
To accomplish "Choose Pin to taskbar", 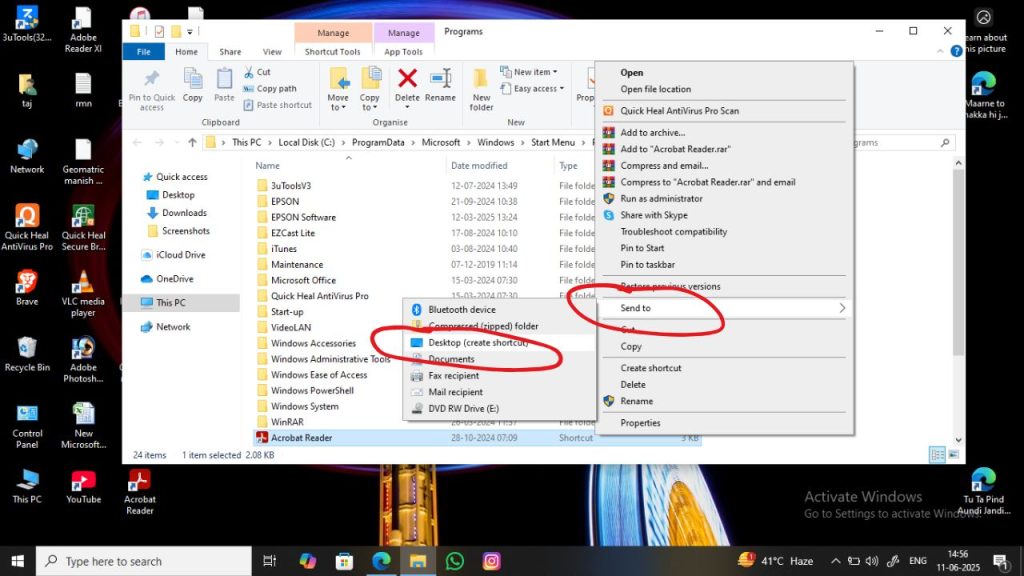I will pos(647,264).
